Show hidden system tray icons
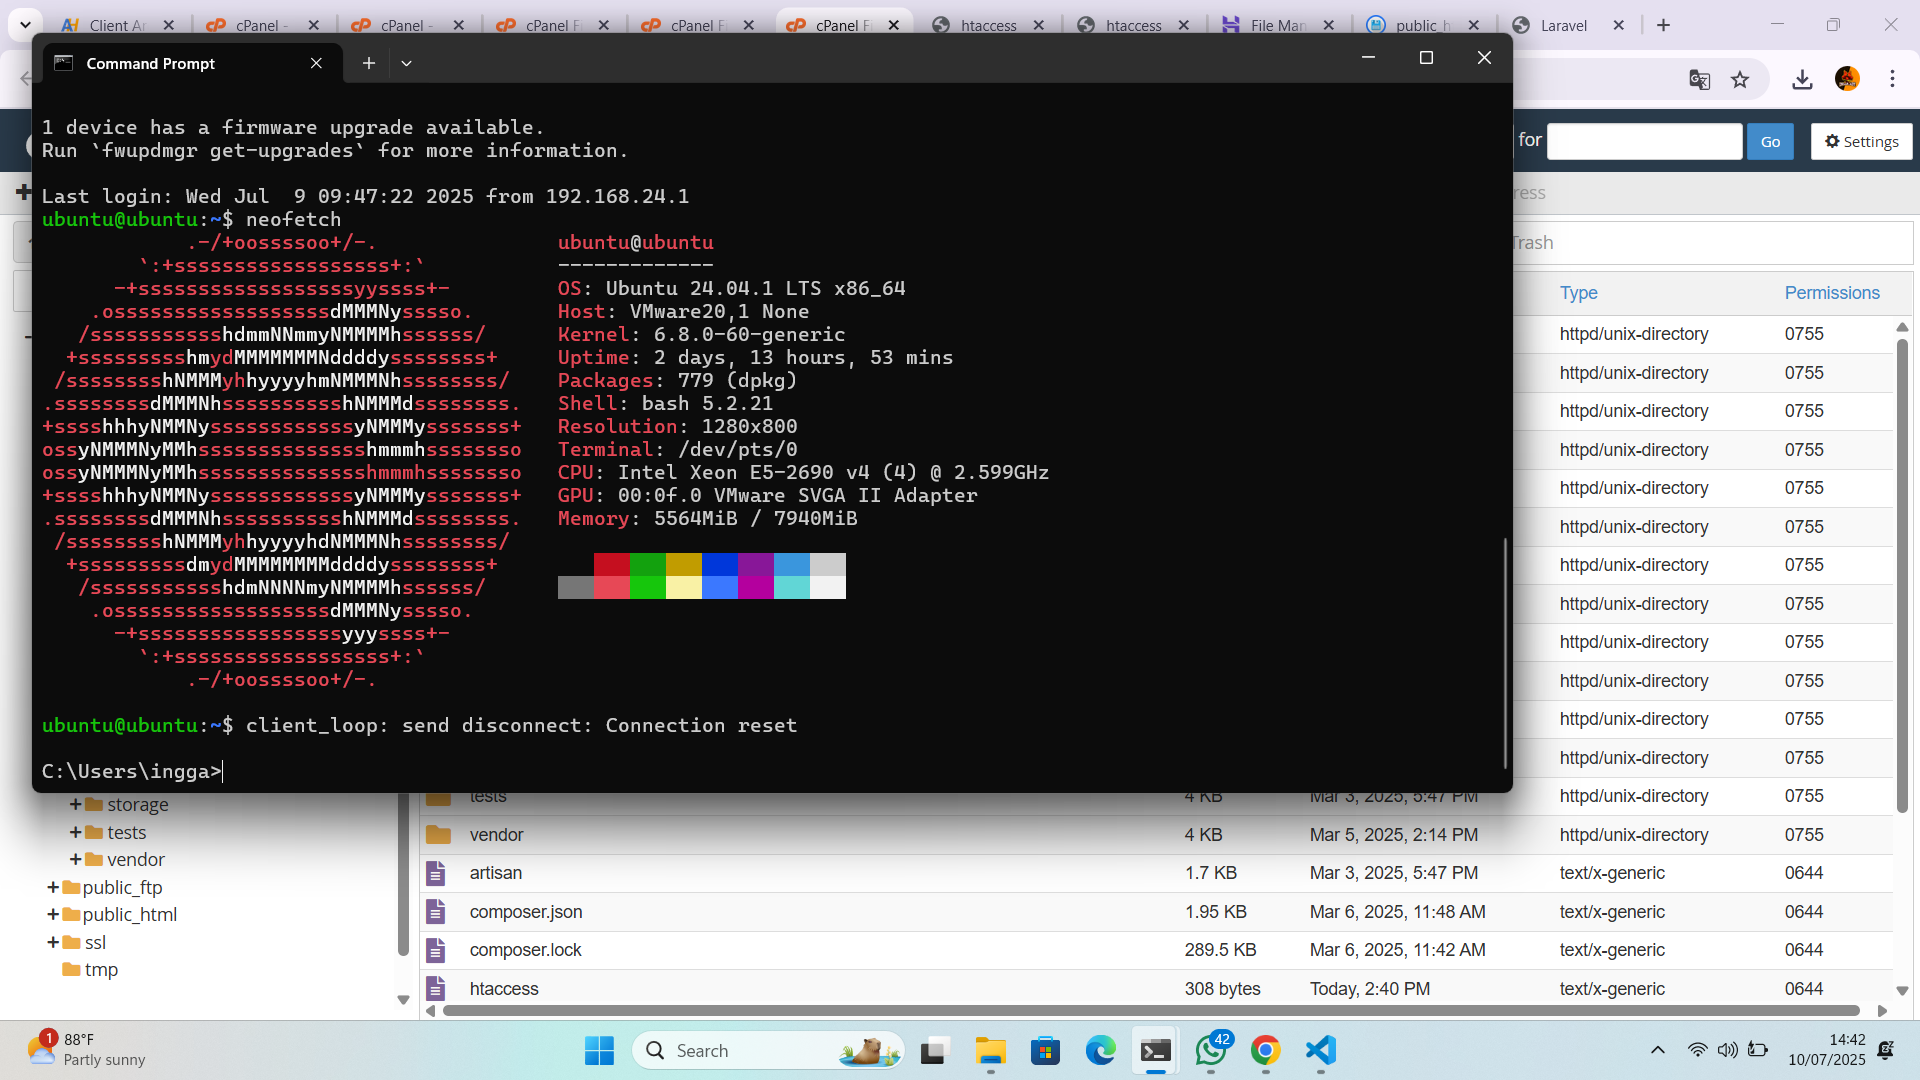The width and height of the screenshot is (1920, 1080). tap(1657, 1050)
